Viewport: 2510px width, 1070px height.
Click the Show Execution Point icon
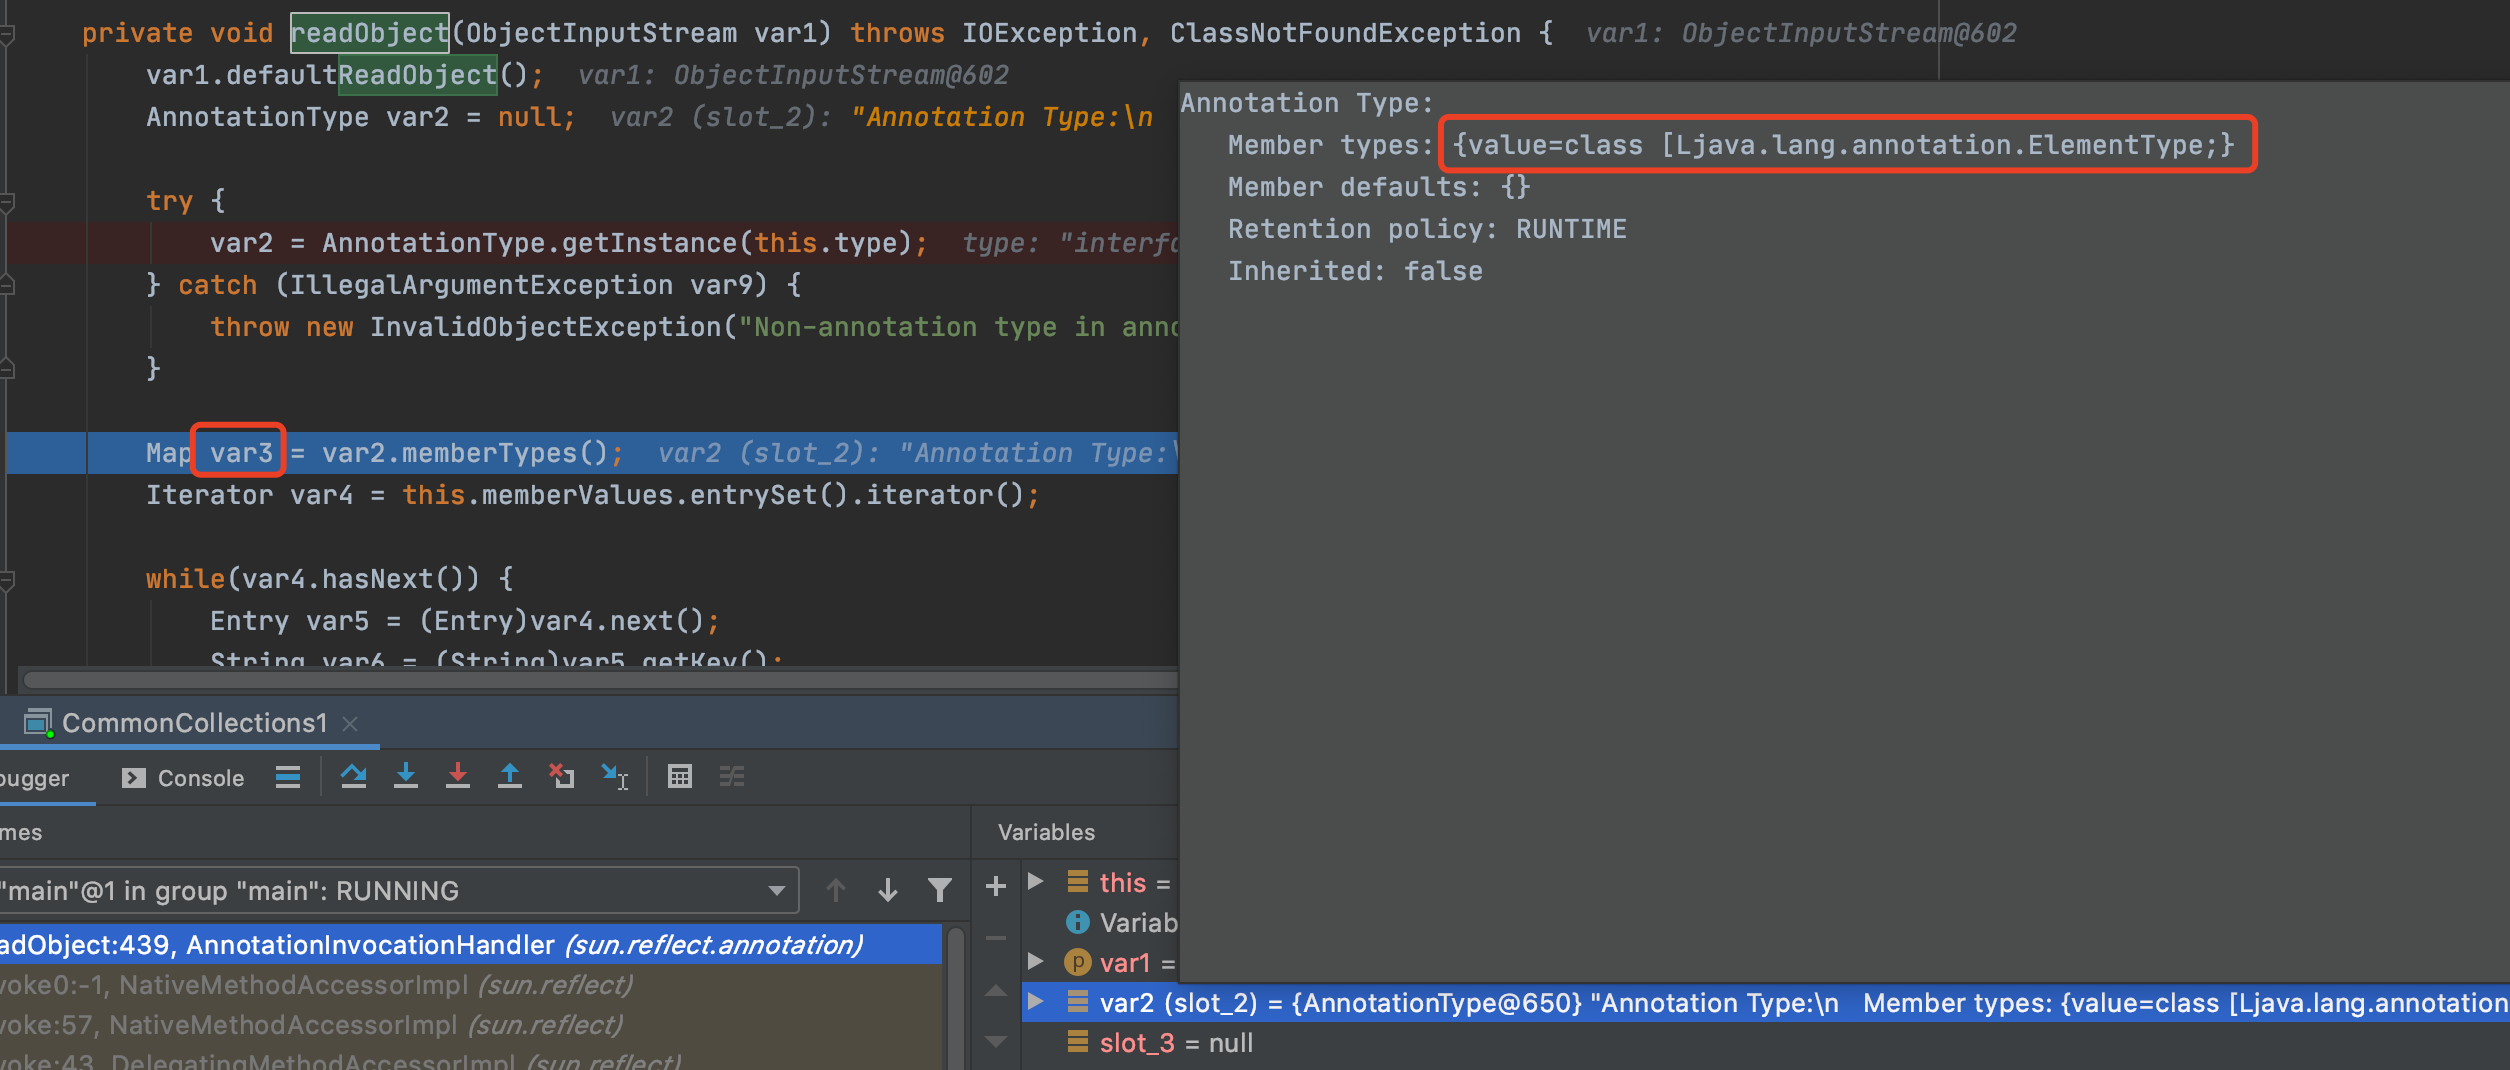pyautogui.click(x=288, y=777)
